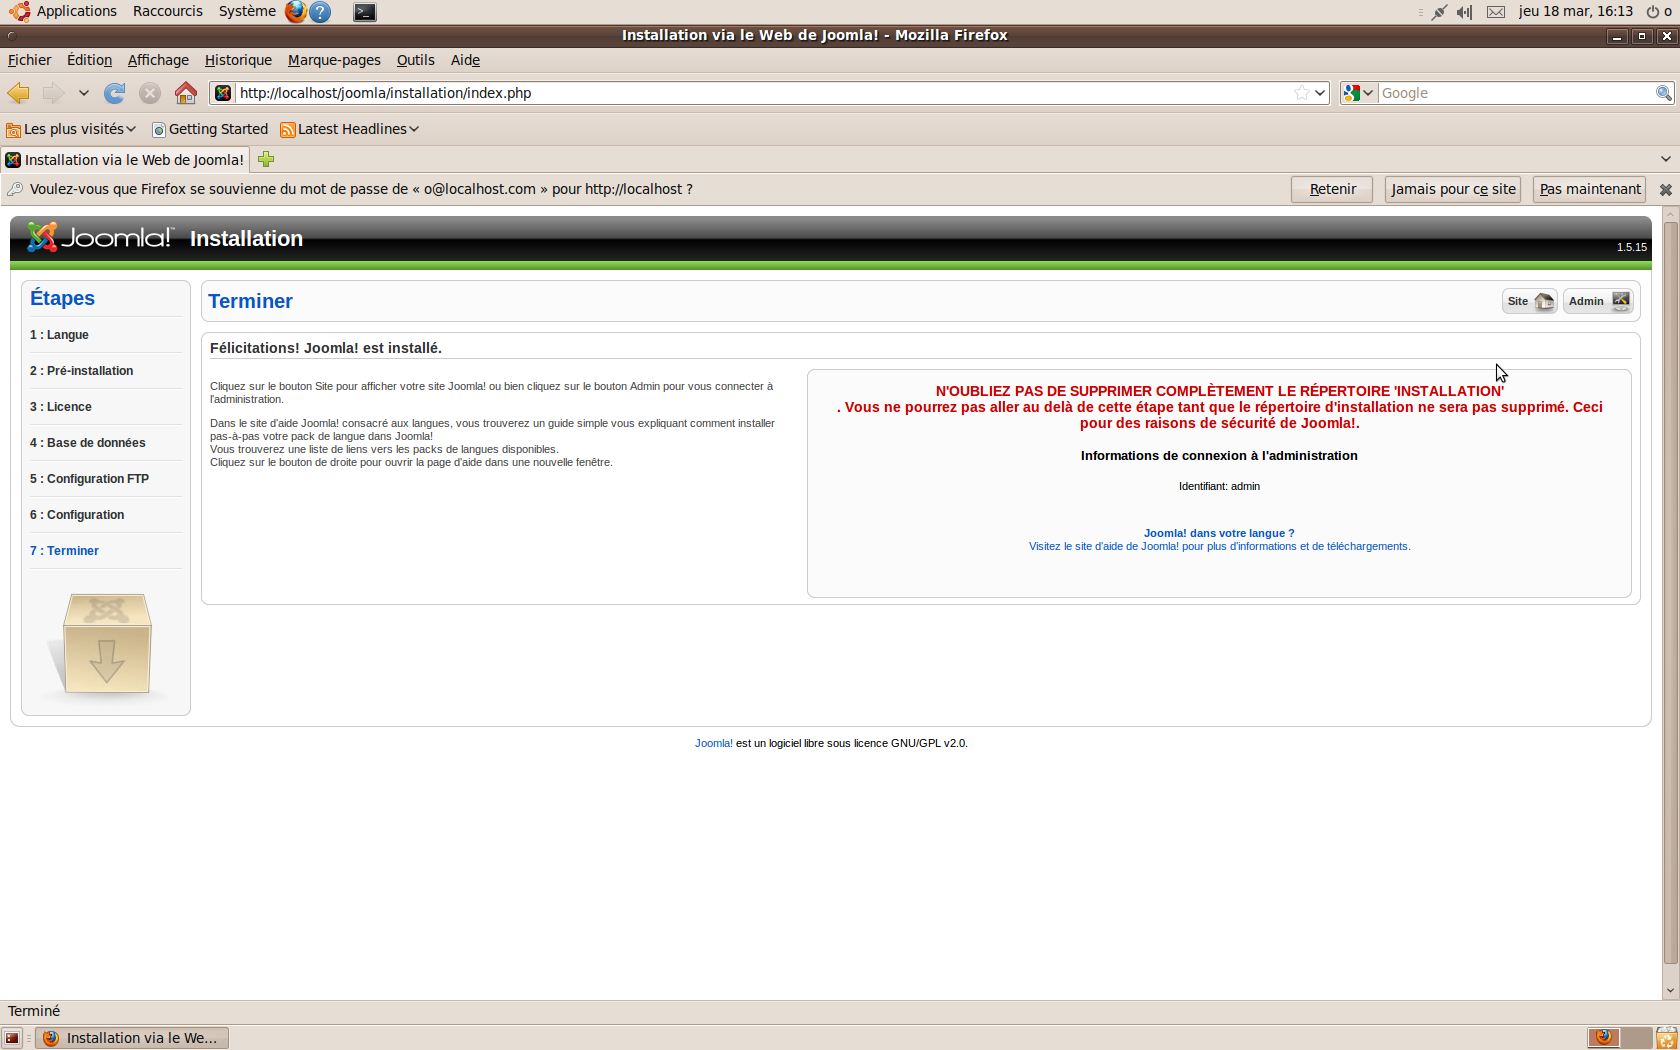Open the Système panel menu
This screenshot has height=1050, width=1680.
tap(247, 11)
